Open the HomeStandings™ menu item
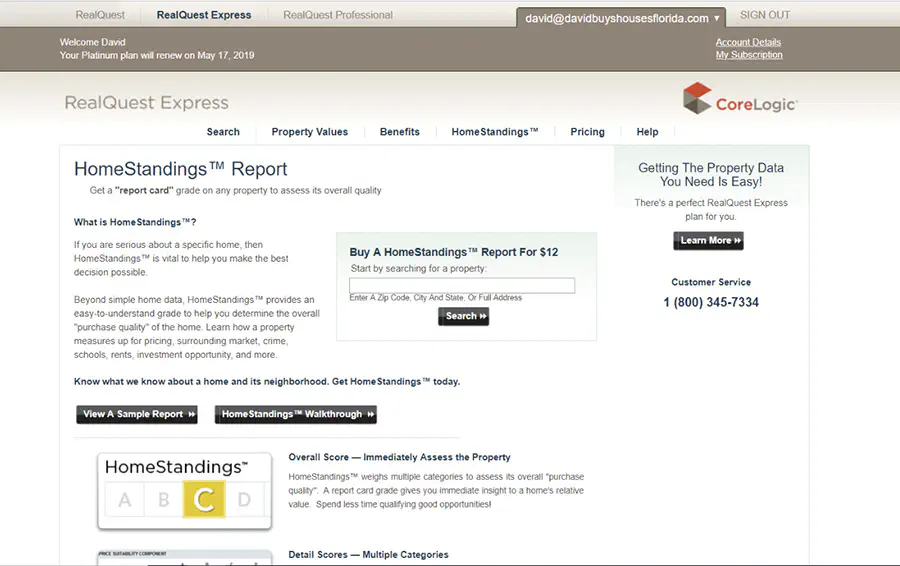The image size is (900, 566). (495, 132)
